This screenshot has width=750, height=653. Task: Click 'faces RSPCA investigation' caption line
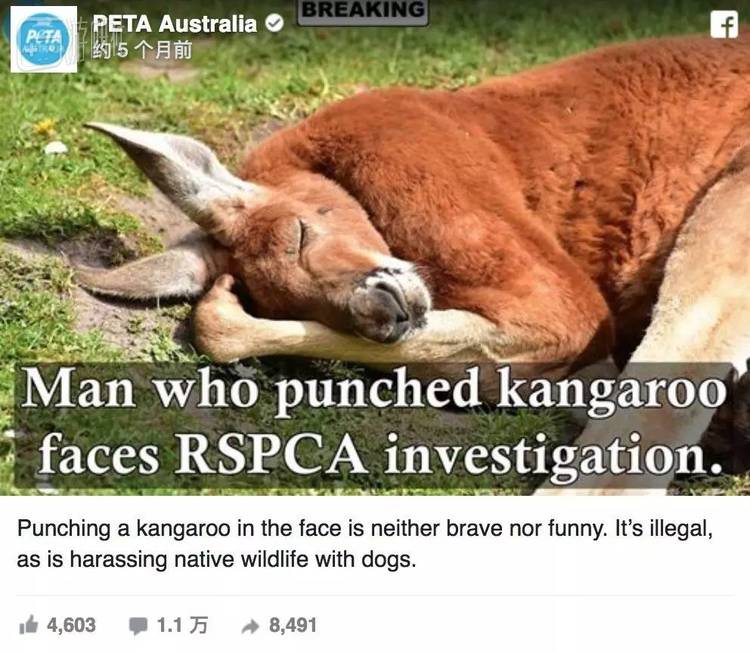coord(380,454)
